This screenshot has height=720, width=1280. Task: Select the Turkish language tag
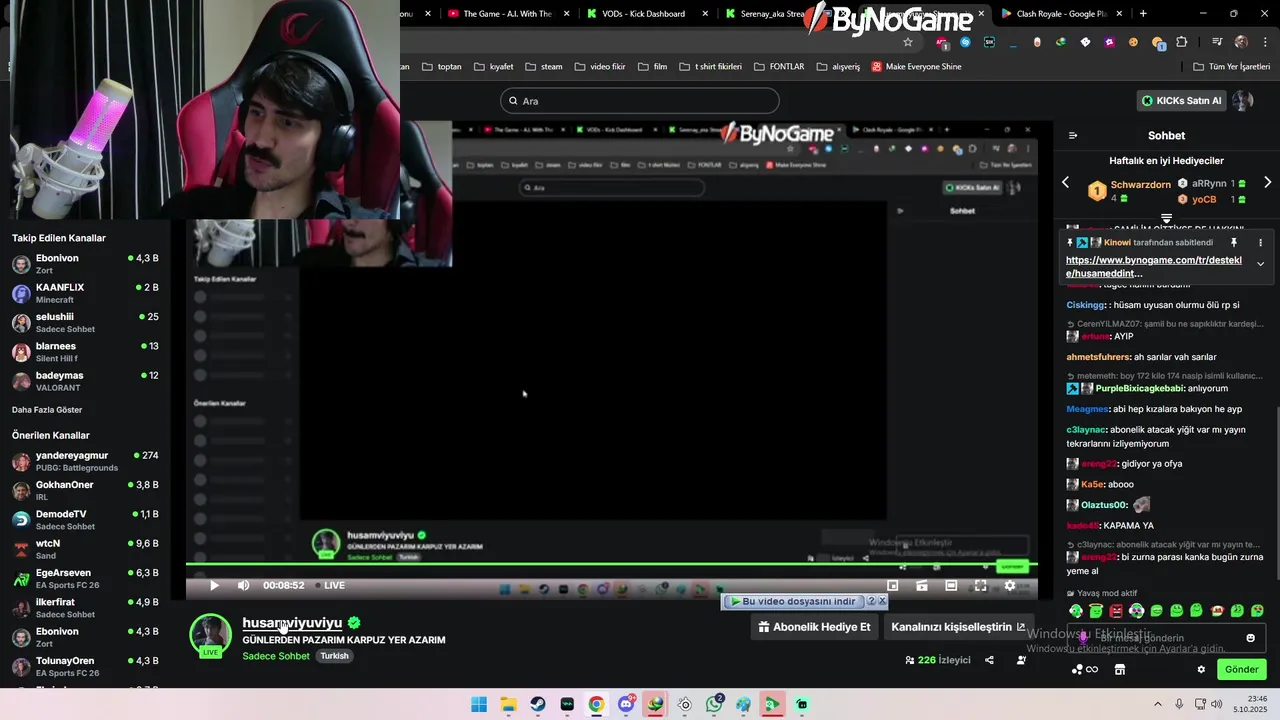334,656
